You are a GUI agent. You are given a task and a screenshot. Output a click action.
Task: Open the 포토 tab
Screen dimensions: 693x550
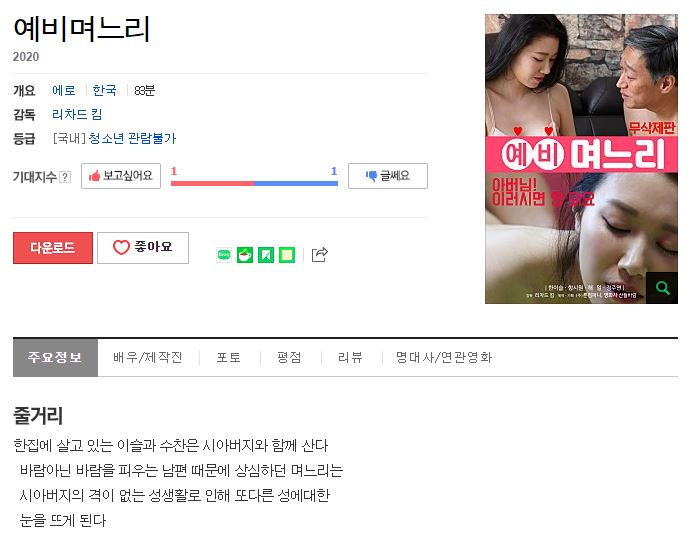[228, 357]
